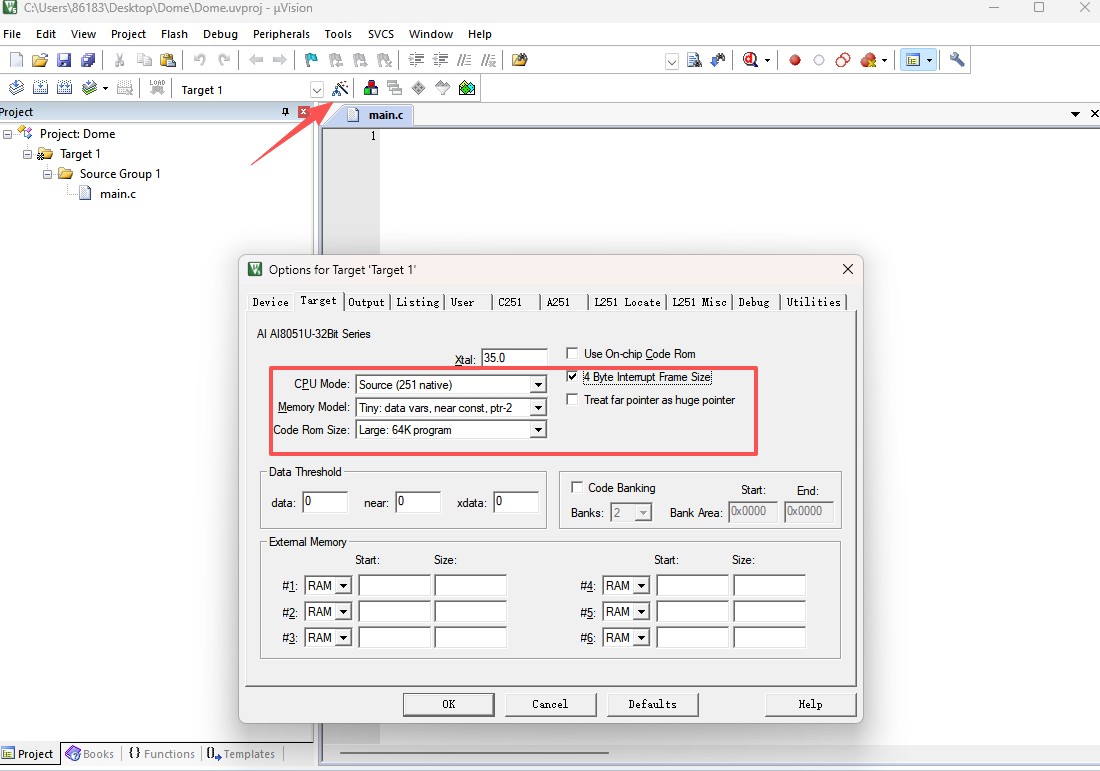Toggle the bookmark flag icon
The width and height of the screenshot is (1100, 771).
tap(311, 60)
